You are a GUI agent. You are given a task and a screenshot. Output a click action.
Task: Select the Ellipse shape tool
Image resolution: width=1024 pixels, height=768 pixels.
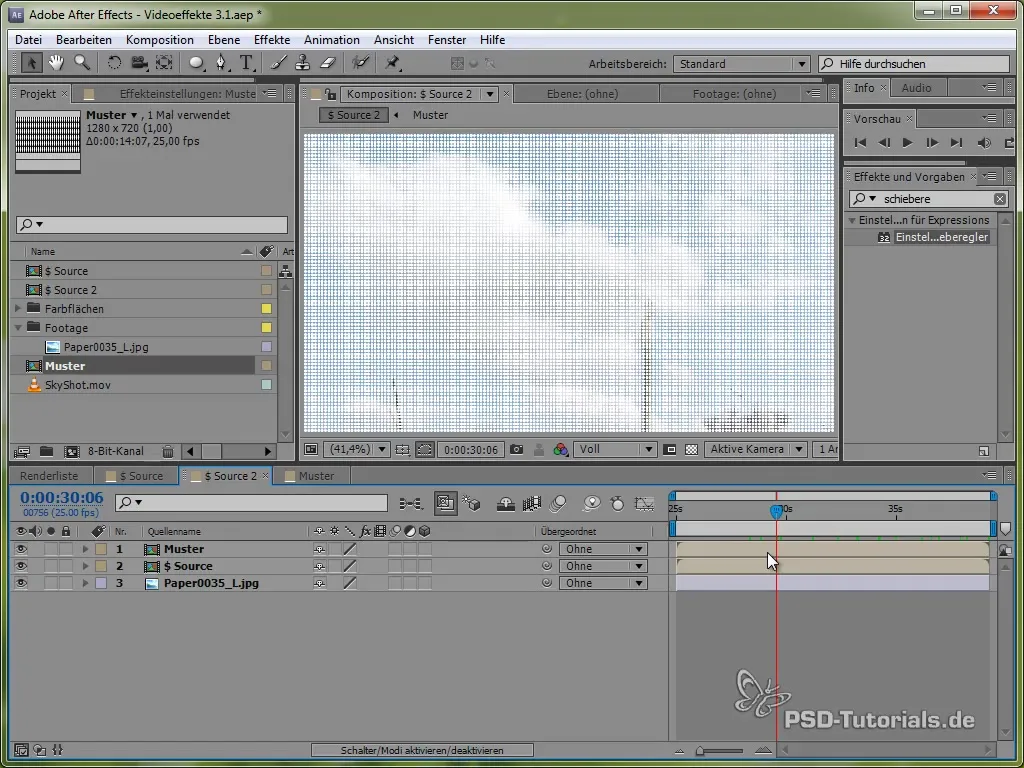point(196,63)
